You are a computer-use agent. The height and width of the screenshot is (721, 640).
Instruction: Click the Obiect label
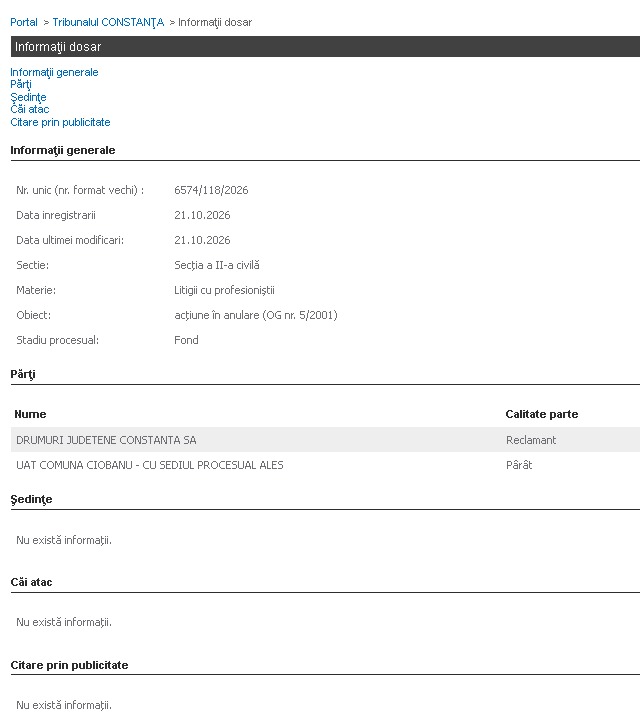34,315
